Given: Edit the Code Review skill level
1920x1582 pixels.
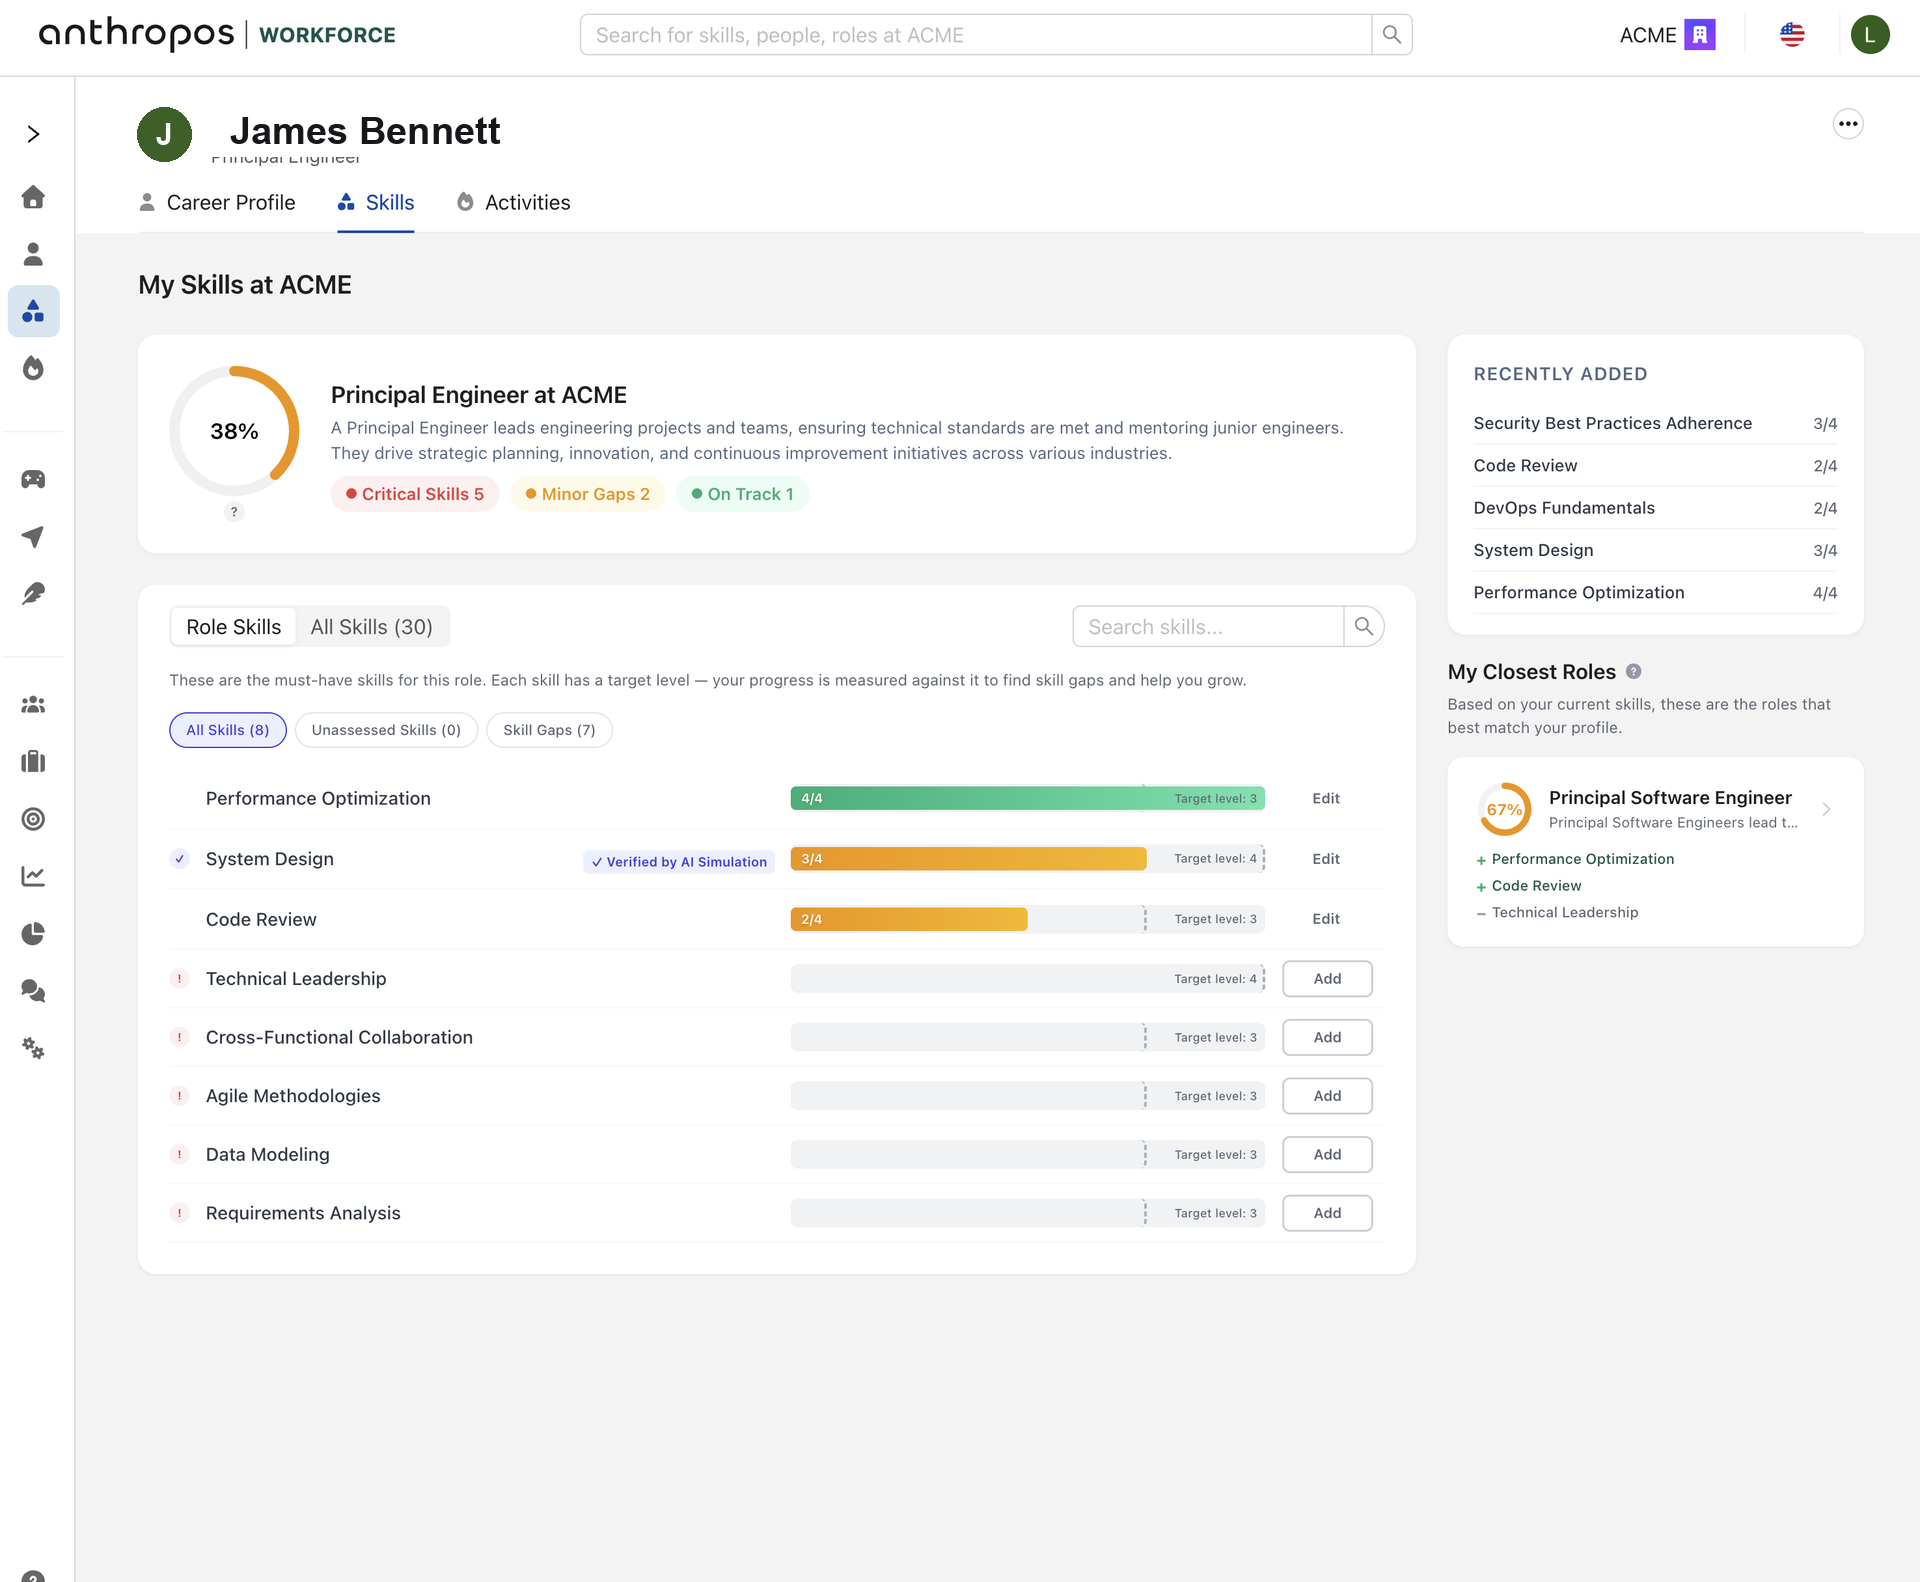Looking at the screenshot, I should click(1326, 919).
